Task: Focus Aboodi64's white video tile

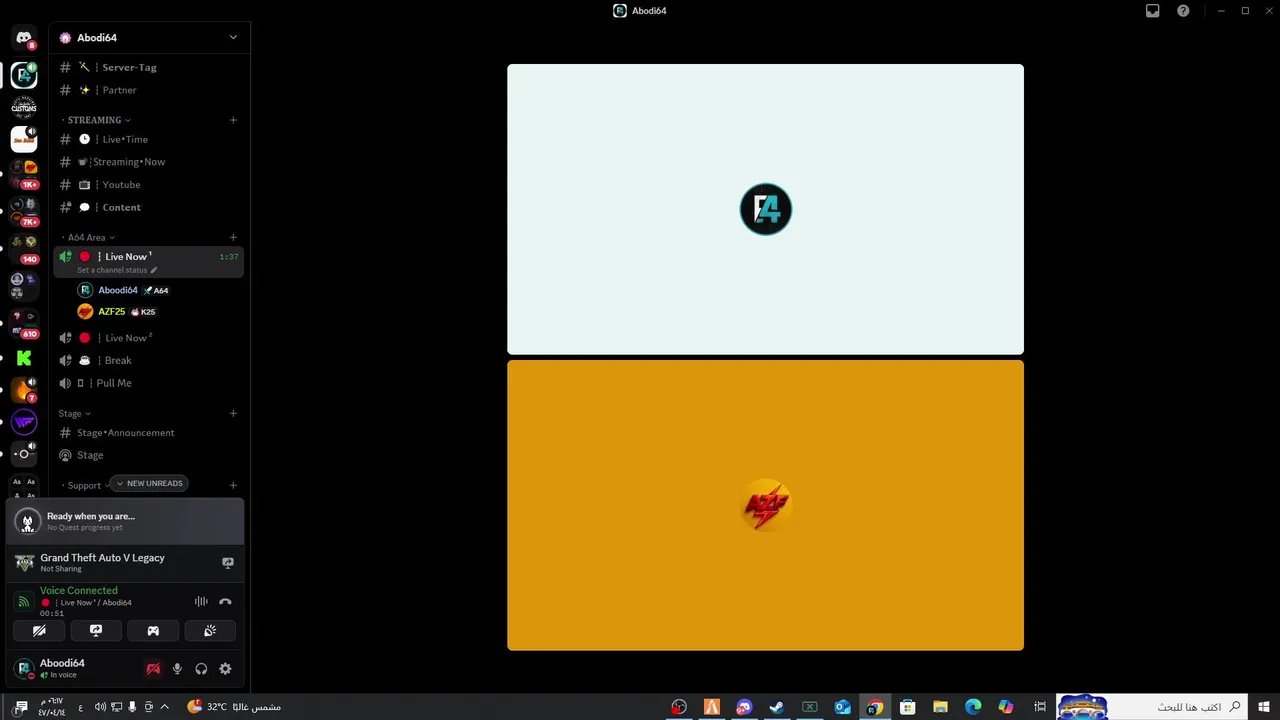Action: point(765,209)
